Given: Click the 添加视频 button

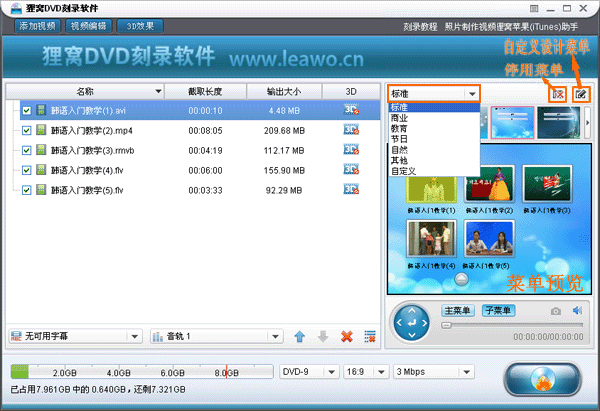Looking at the screenshot, I should click(x=38, y=26).
